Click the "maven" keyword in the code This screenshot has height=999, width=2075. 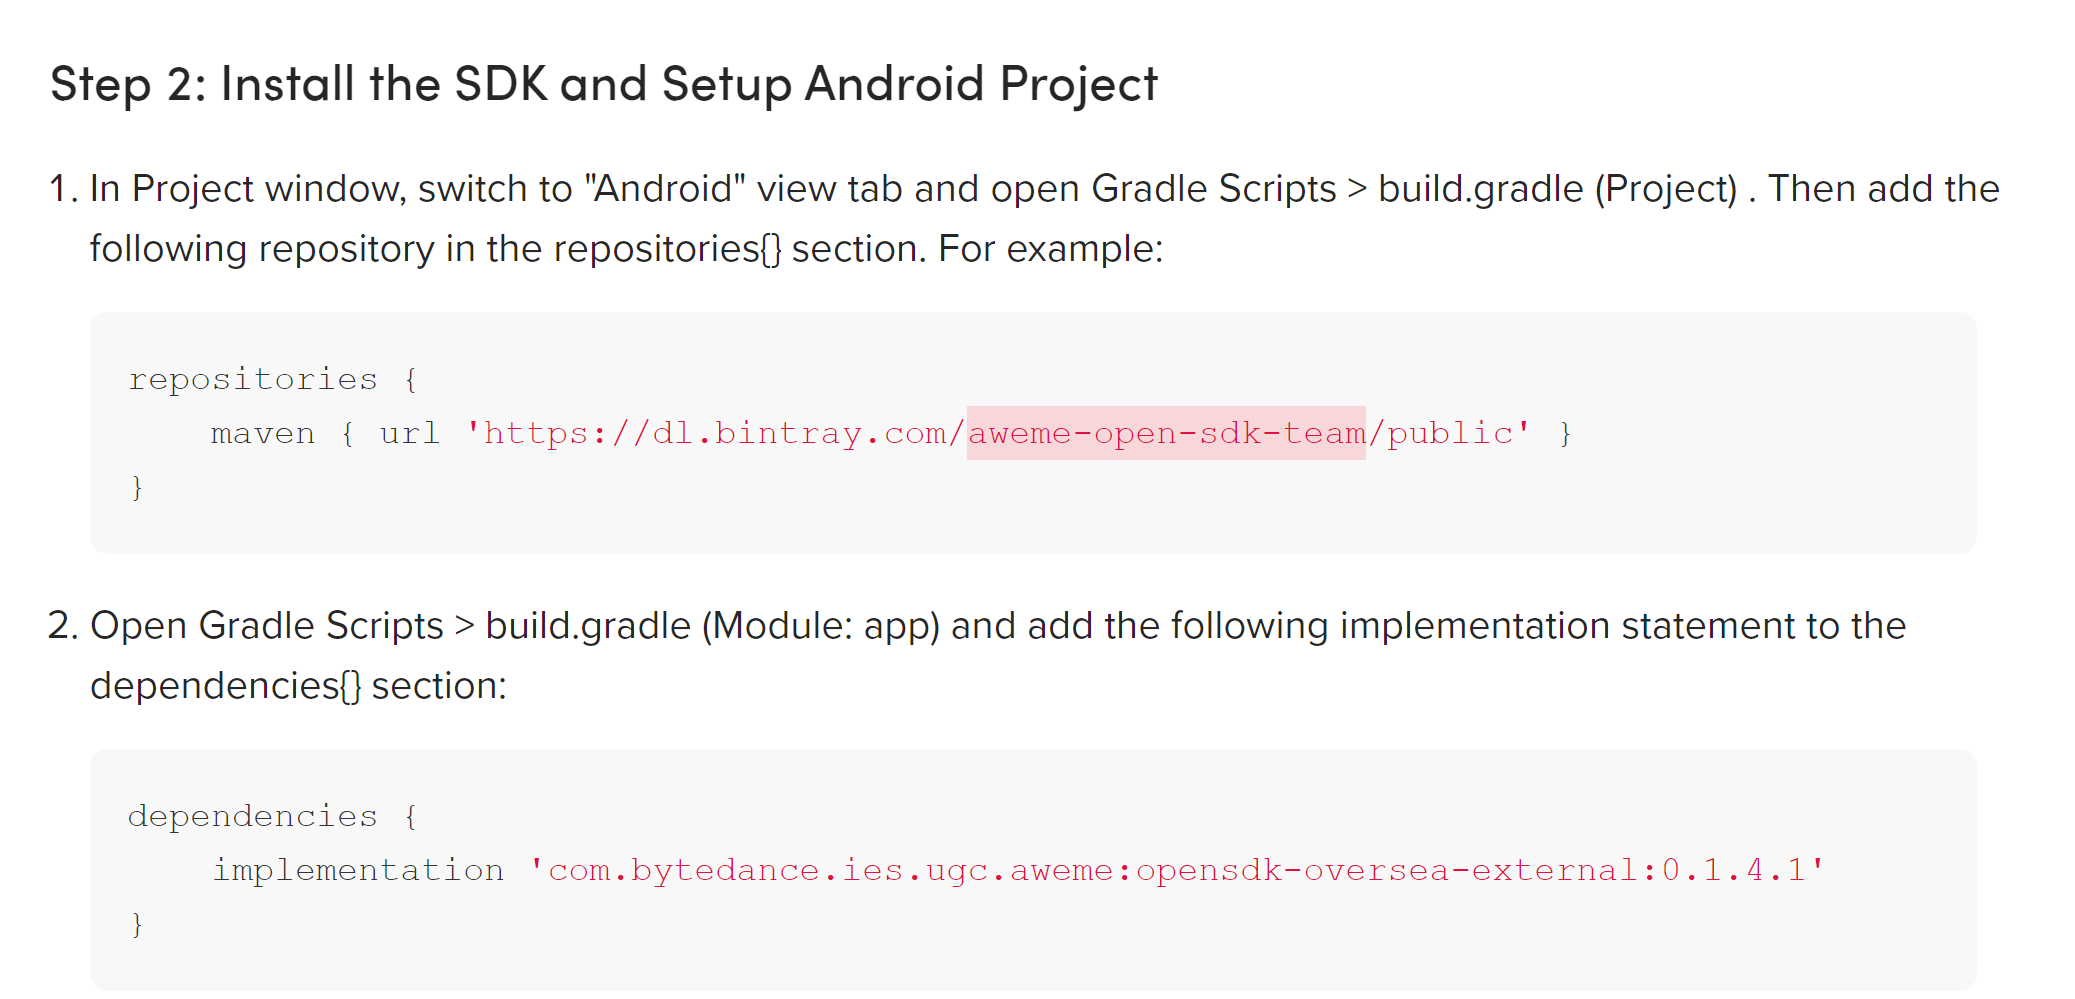pos(262,433)
